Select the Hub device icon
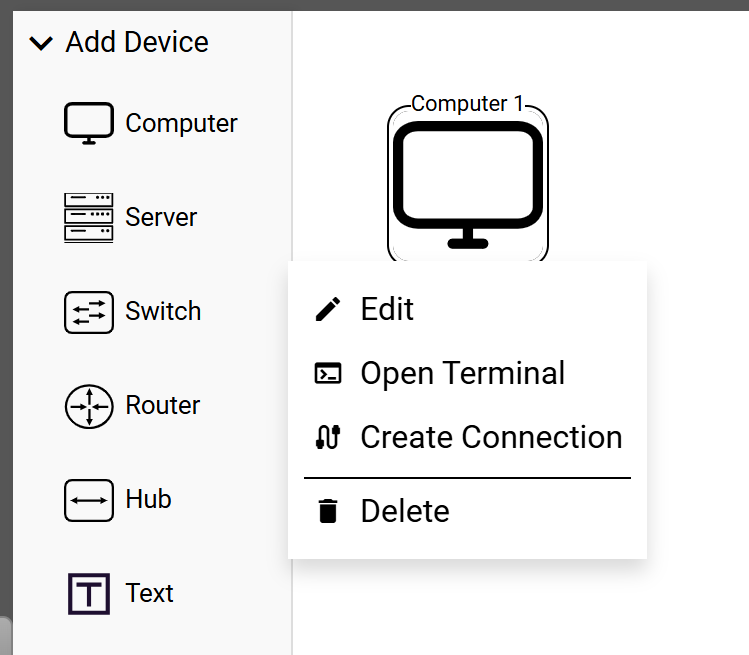The image size is (749, 655). 89,499
